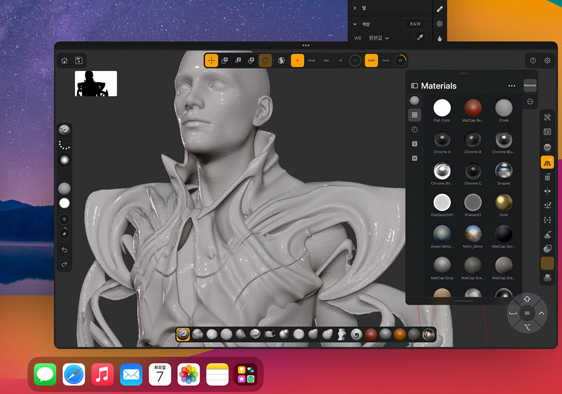The image size is (562, 394).
Task: Toggle Zadd mode in top toolbar
Action: 371,61
